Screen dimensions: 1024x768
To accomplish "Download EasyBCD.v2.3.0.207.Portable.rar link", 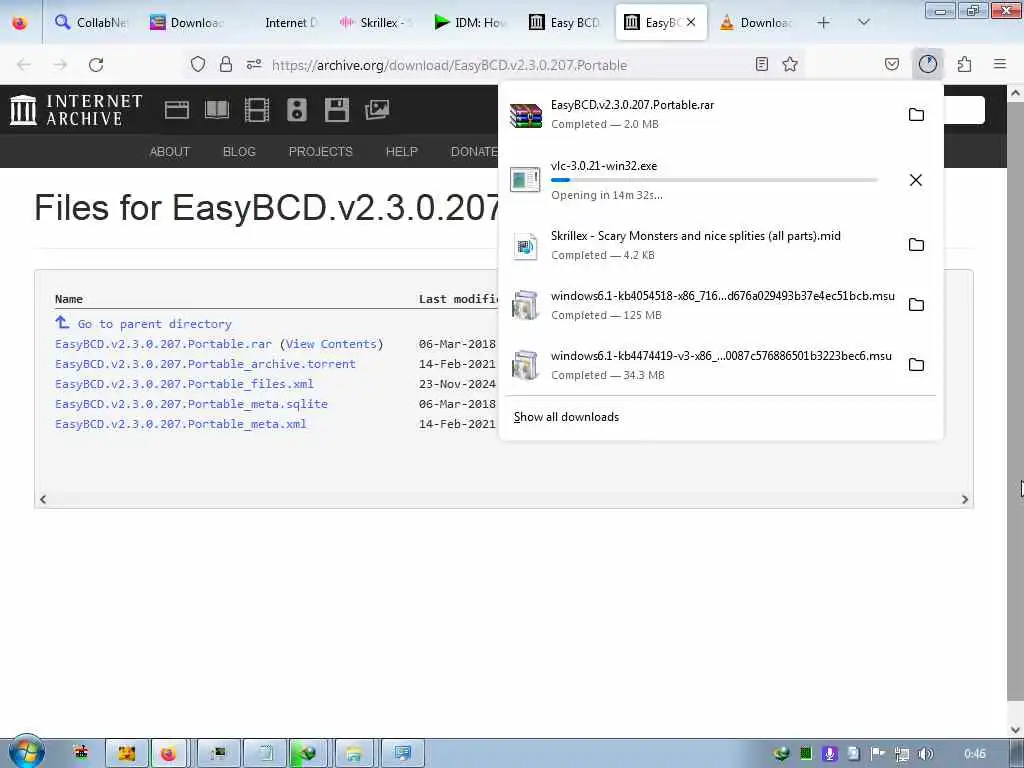I will click(163, 344).
